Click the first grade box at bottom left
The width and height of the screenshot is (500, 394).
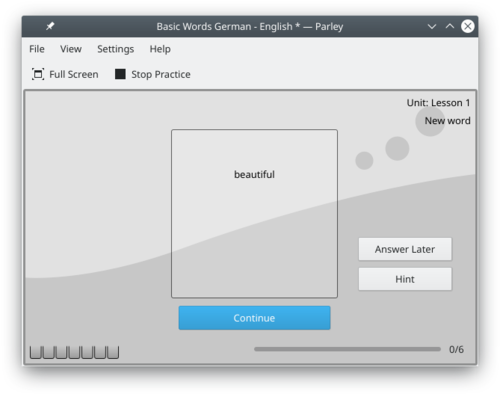[36, 352]
